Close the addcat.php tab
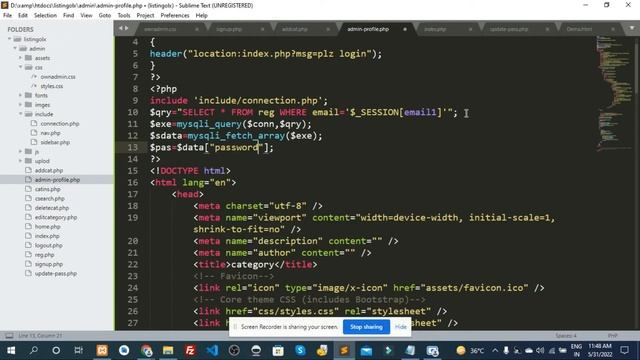Viewport: 640px width, 360px height. point(328,29)
